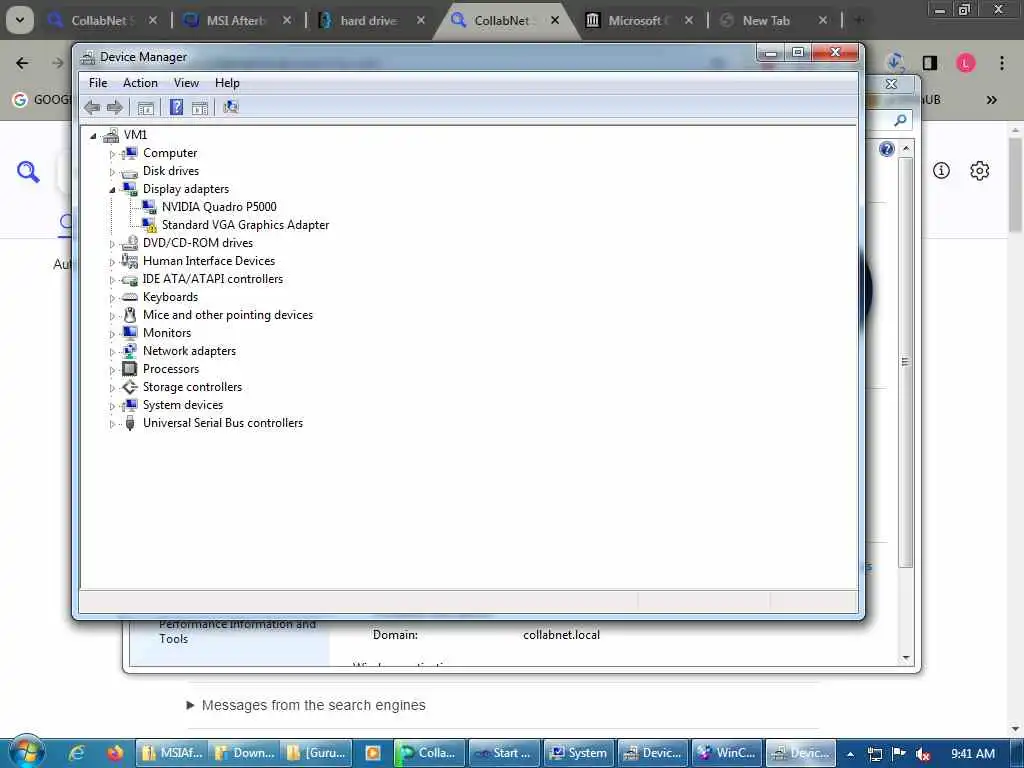1024x768 pixels.
Task: Open the Action menu
Action: pyautogui.click(x=140, y=83)
